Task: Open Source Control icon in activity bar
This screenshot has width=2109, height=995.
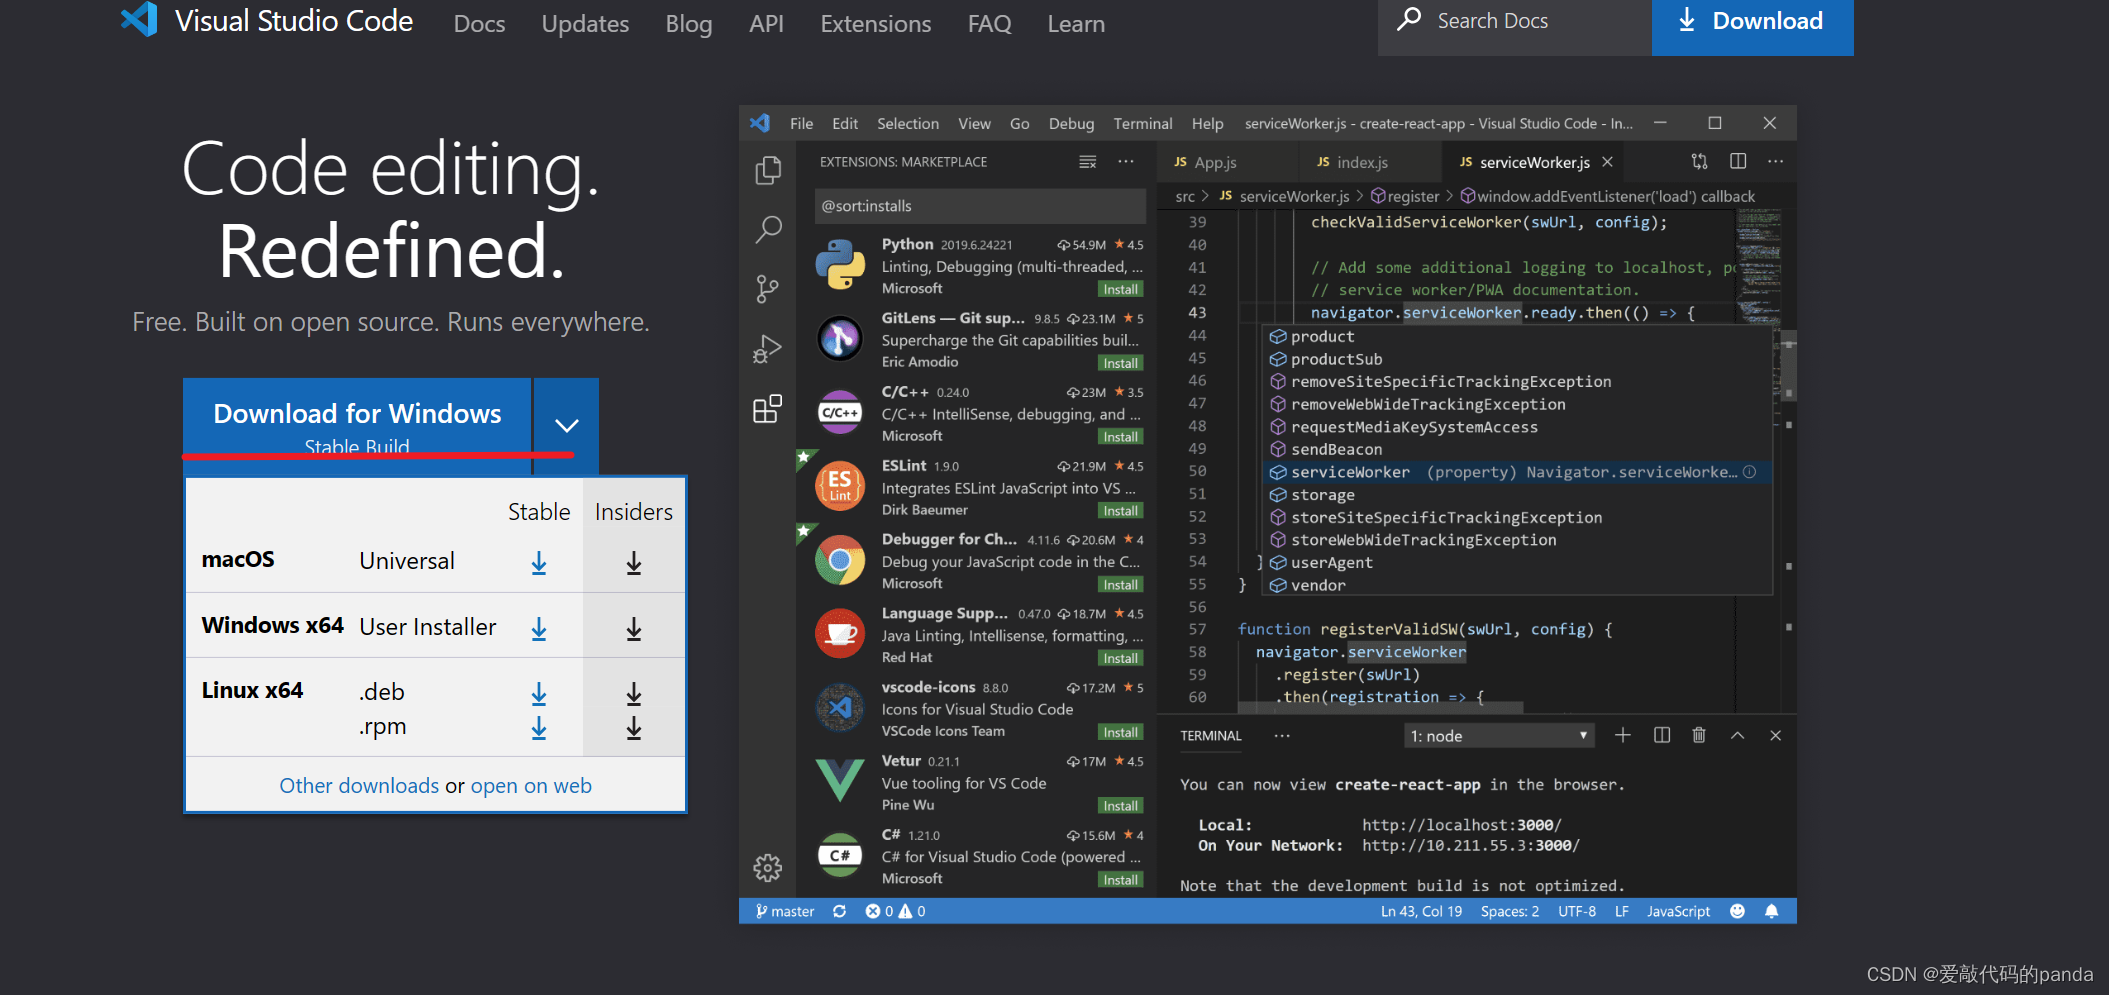Action: point(767,289)
